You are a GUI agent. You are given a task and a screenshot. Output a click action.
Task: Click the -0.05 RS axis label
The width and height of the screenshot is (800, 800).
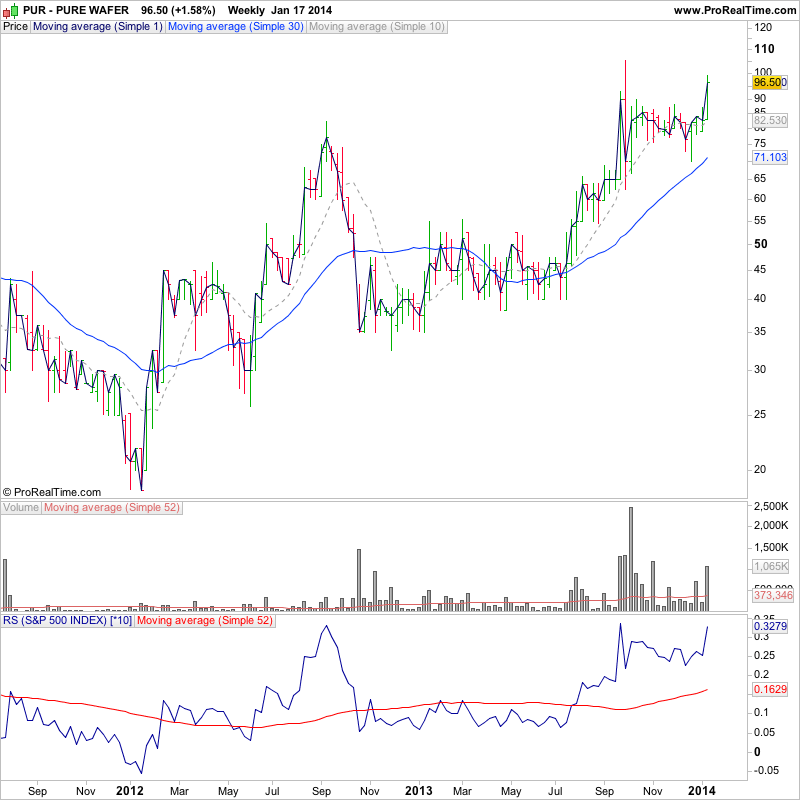(x=766, y=770)
